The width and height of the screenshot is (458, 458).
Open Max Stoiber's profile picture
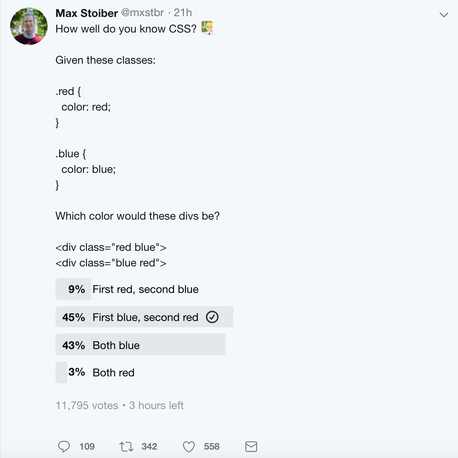coord(29,26)
